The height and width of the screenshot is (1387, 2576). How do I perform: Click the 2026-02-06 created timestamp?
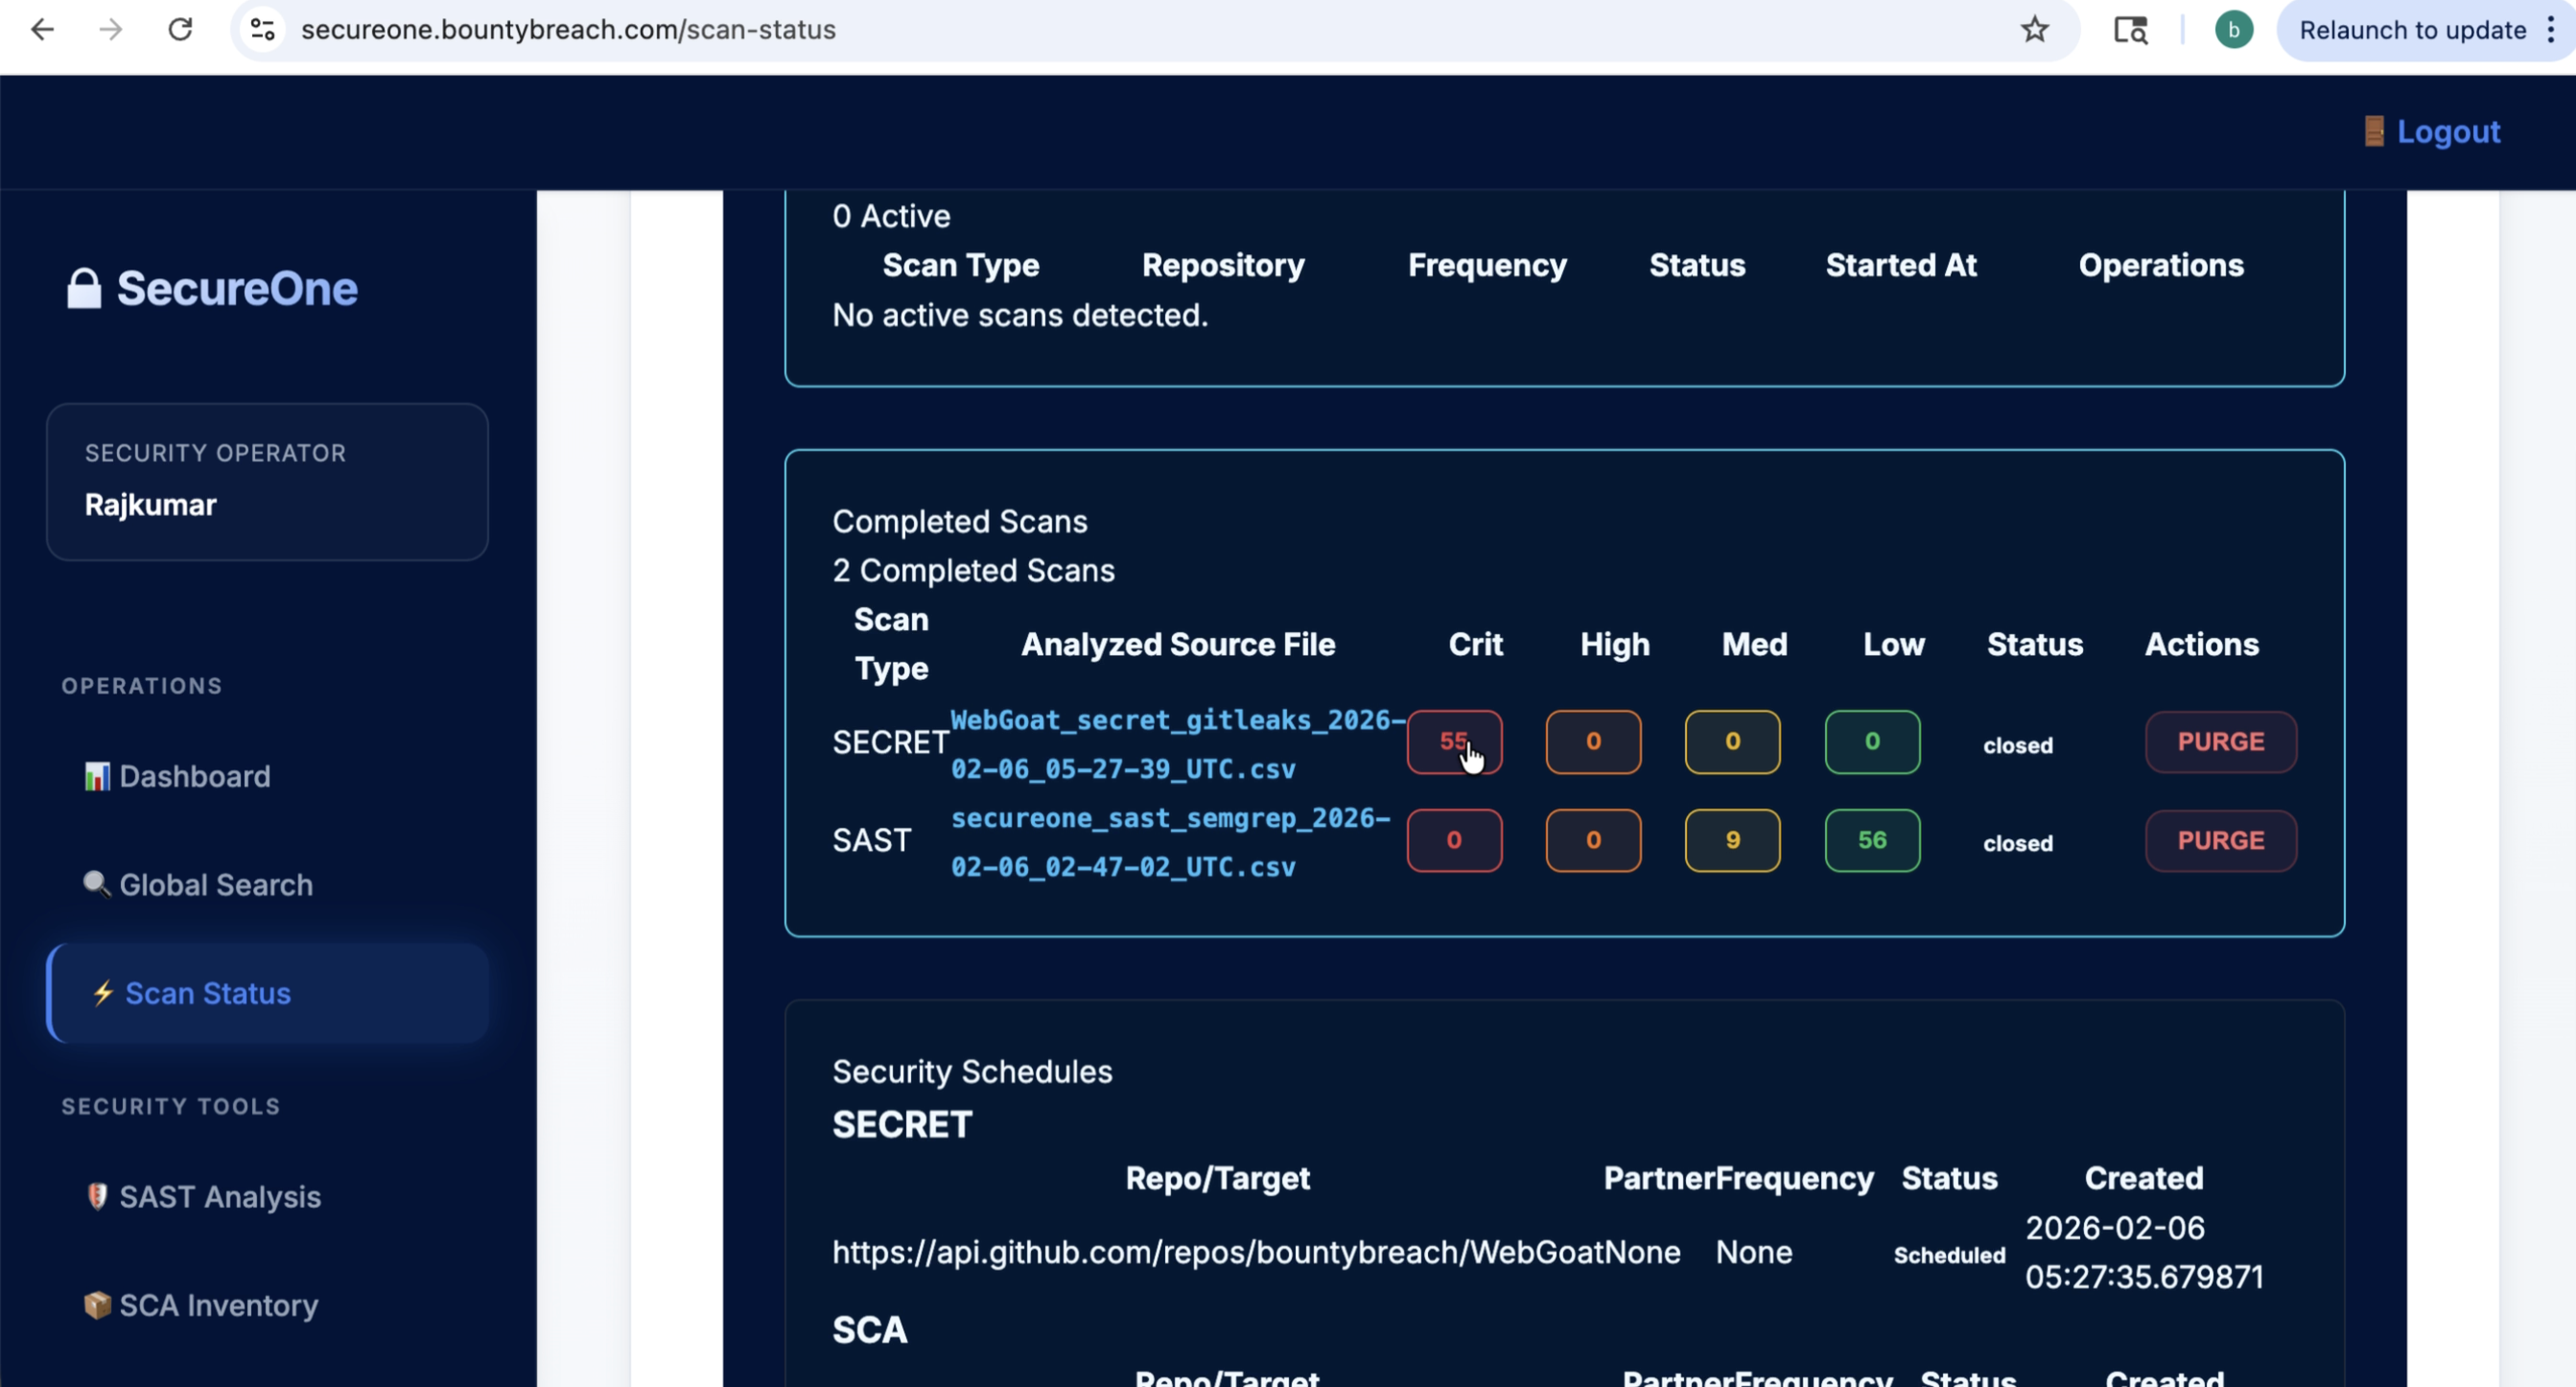click(x=2144, y=1252)
